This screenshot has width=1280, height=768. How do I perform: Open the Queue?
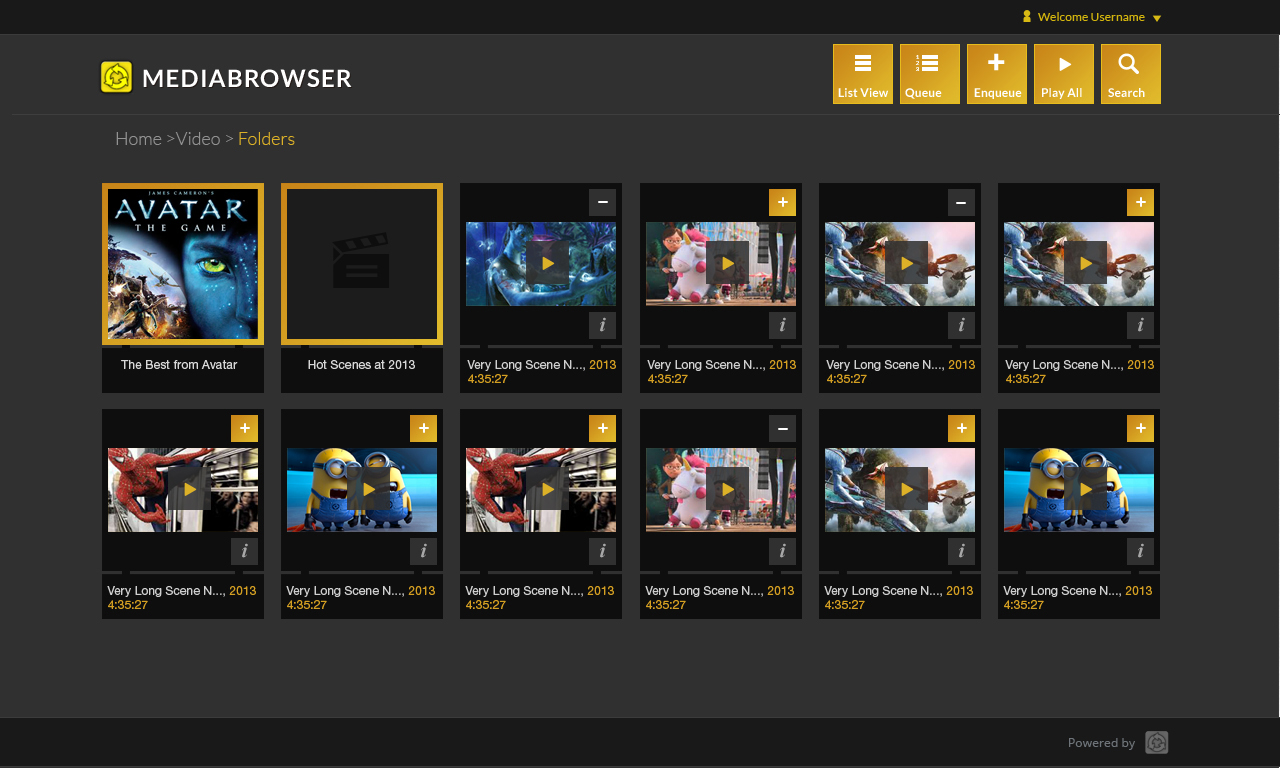[930, 74]
